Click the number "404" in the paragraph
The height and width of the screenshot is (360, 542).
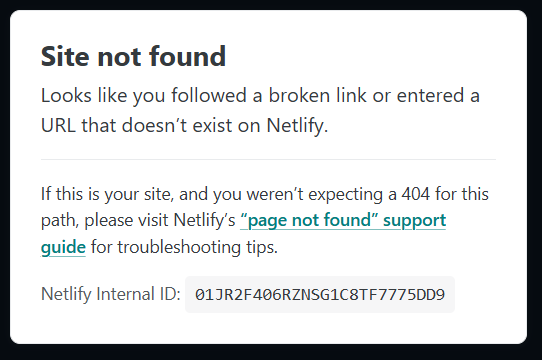[x=415, y=194]
